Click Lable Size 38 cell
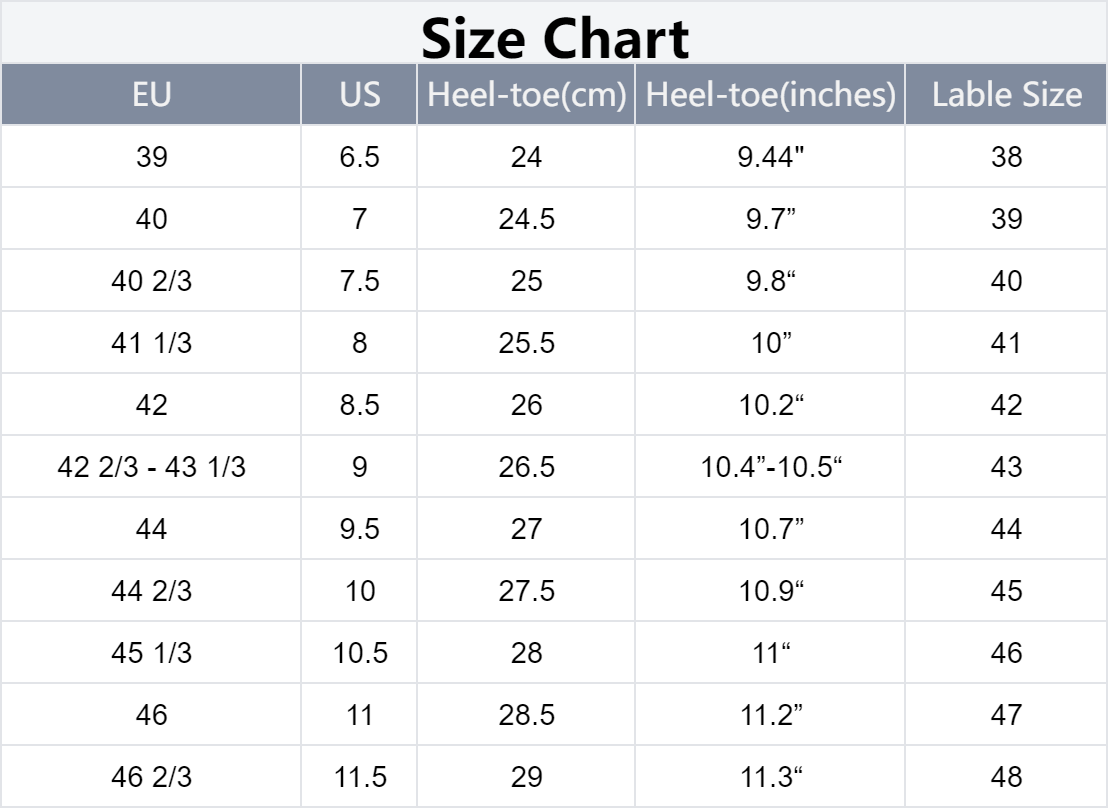The image size is (1108, 808). click(x=1006, y=157)
